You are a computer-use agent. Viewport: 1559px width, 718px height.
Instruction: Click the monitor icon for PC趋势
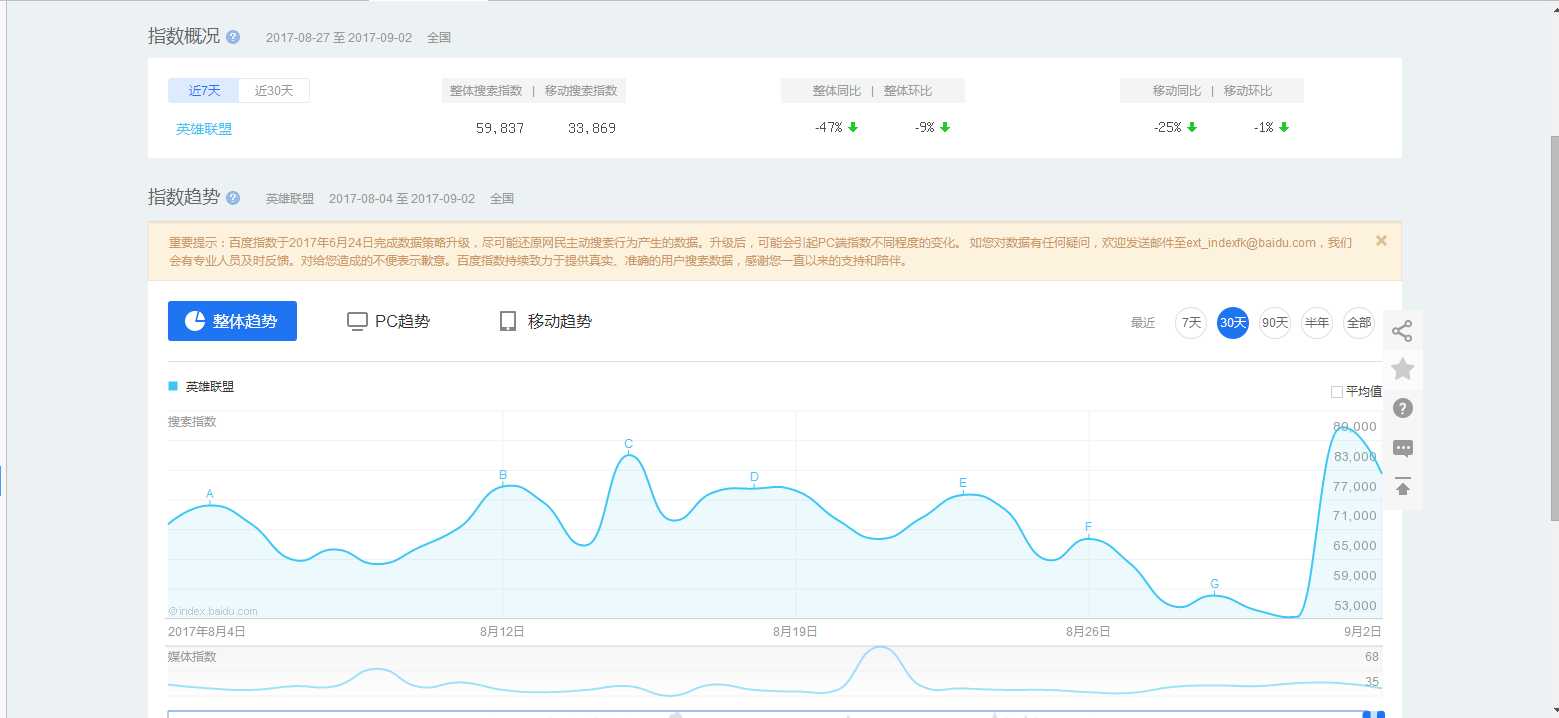[357, 322]
